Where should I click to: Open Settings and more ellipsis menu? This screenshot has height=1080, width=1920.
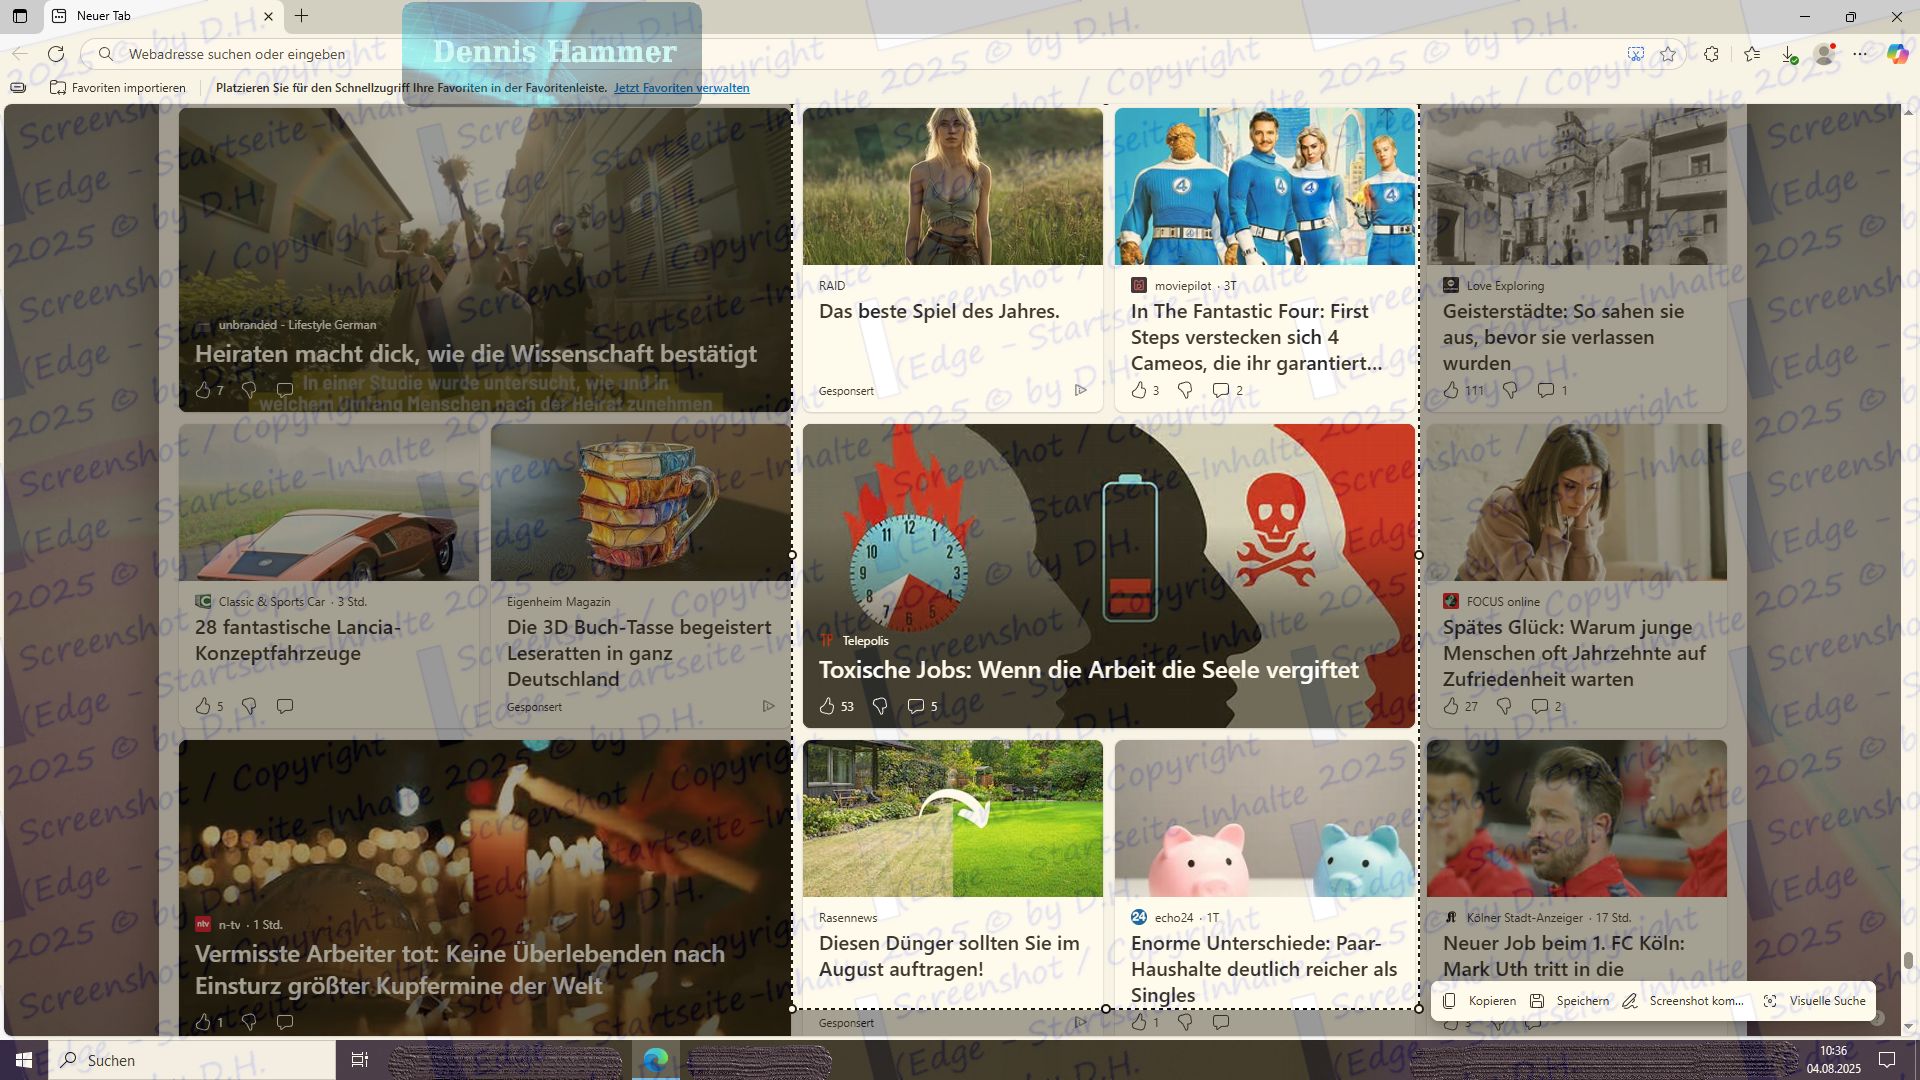tap(1860, 54)
